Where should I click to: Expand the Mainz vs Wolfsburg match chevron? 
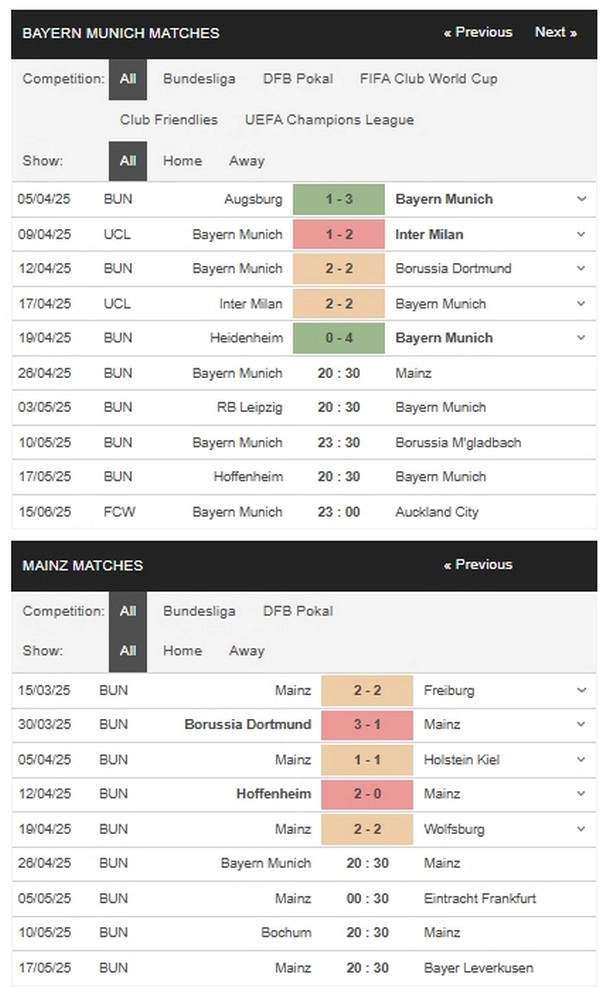(581, 829)
